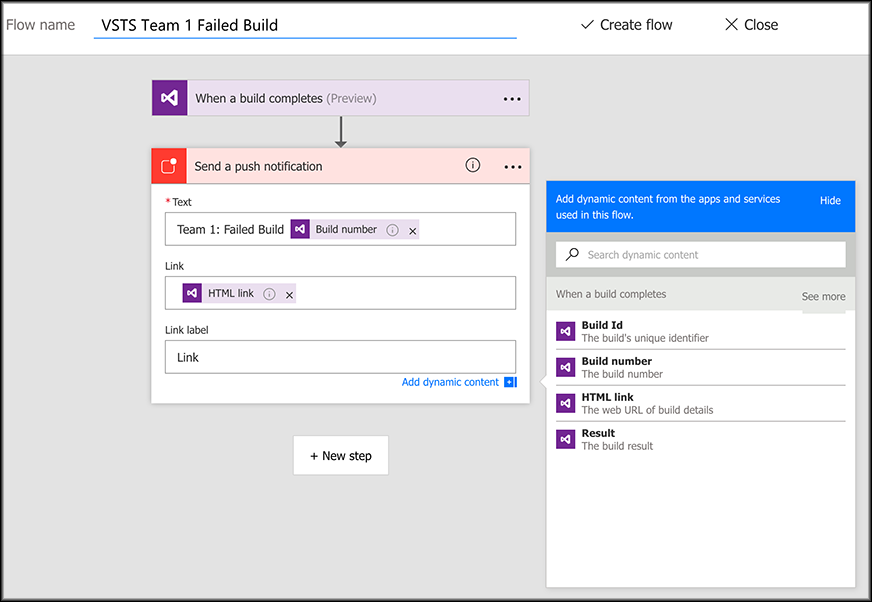Open push notification step's ellipsis menu

pyautogui.click(x=512, y=167)
